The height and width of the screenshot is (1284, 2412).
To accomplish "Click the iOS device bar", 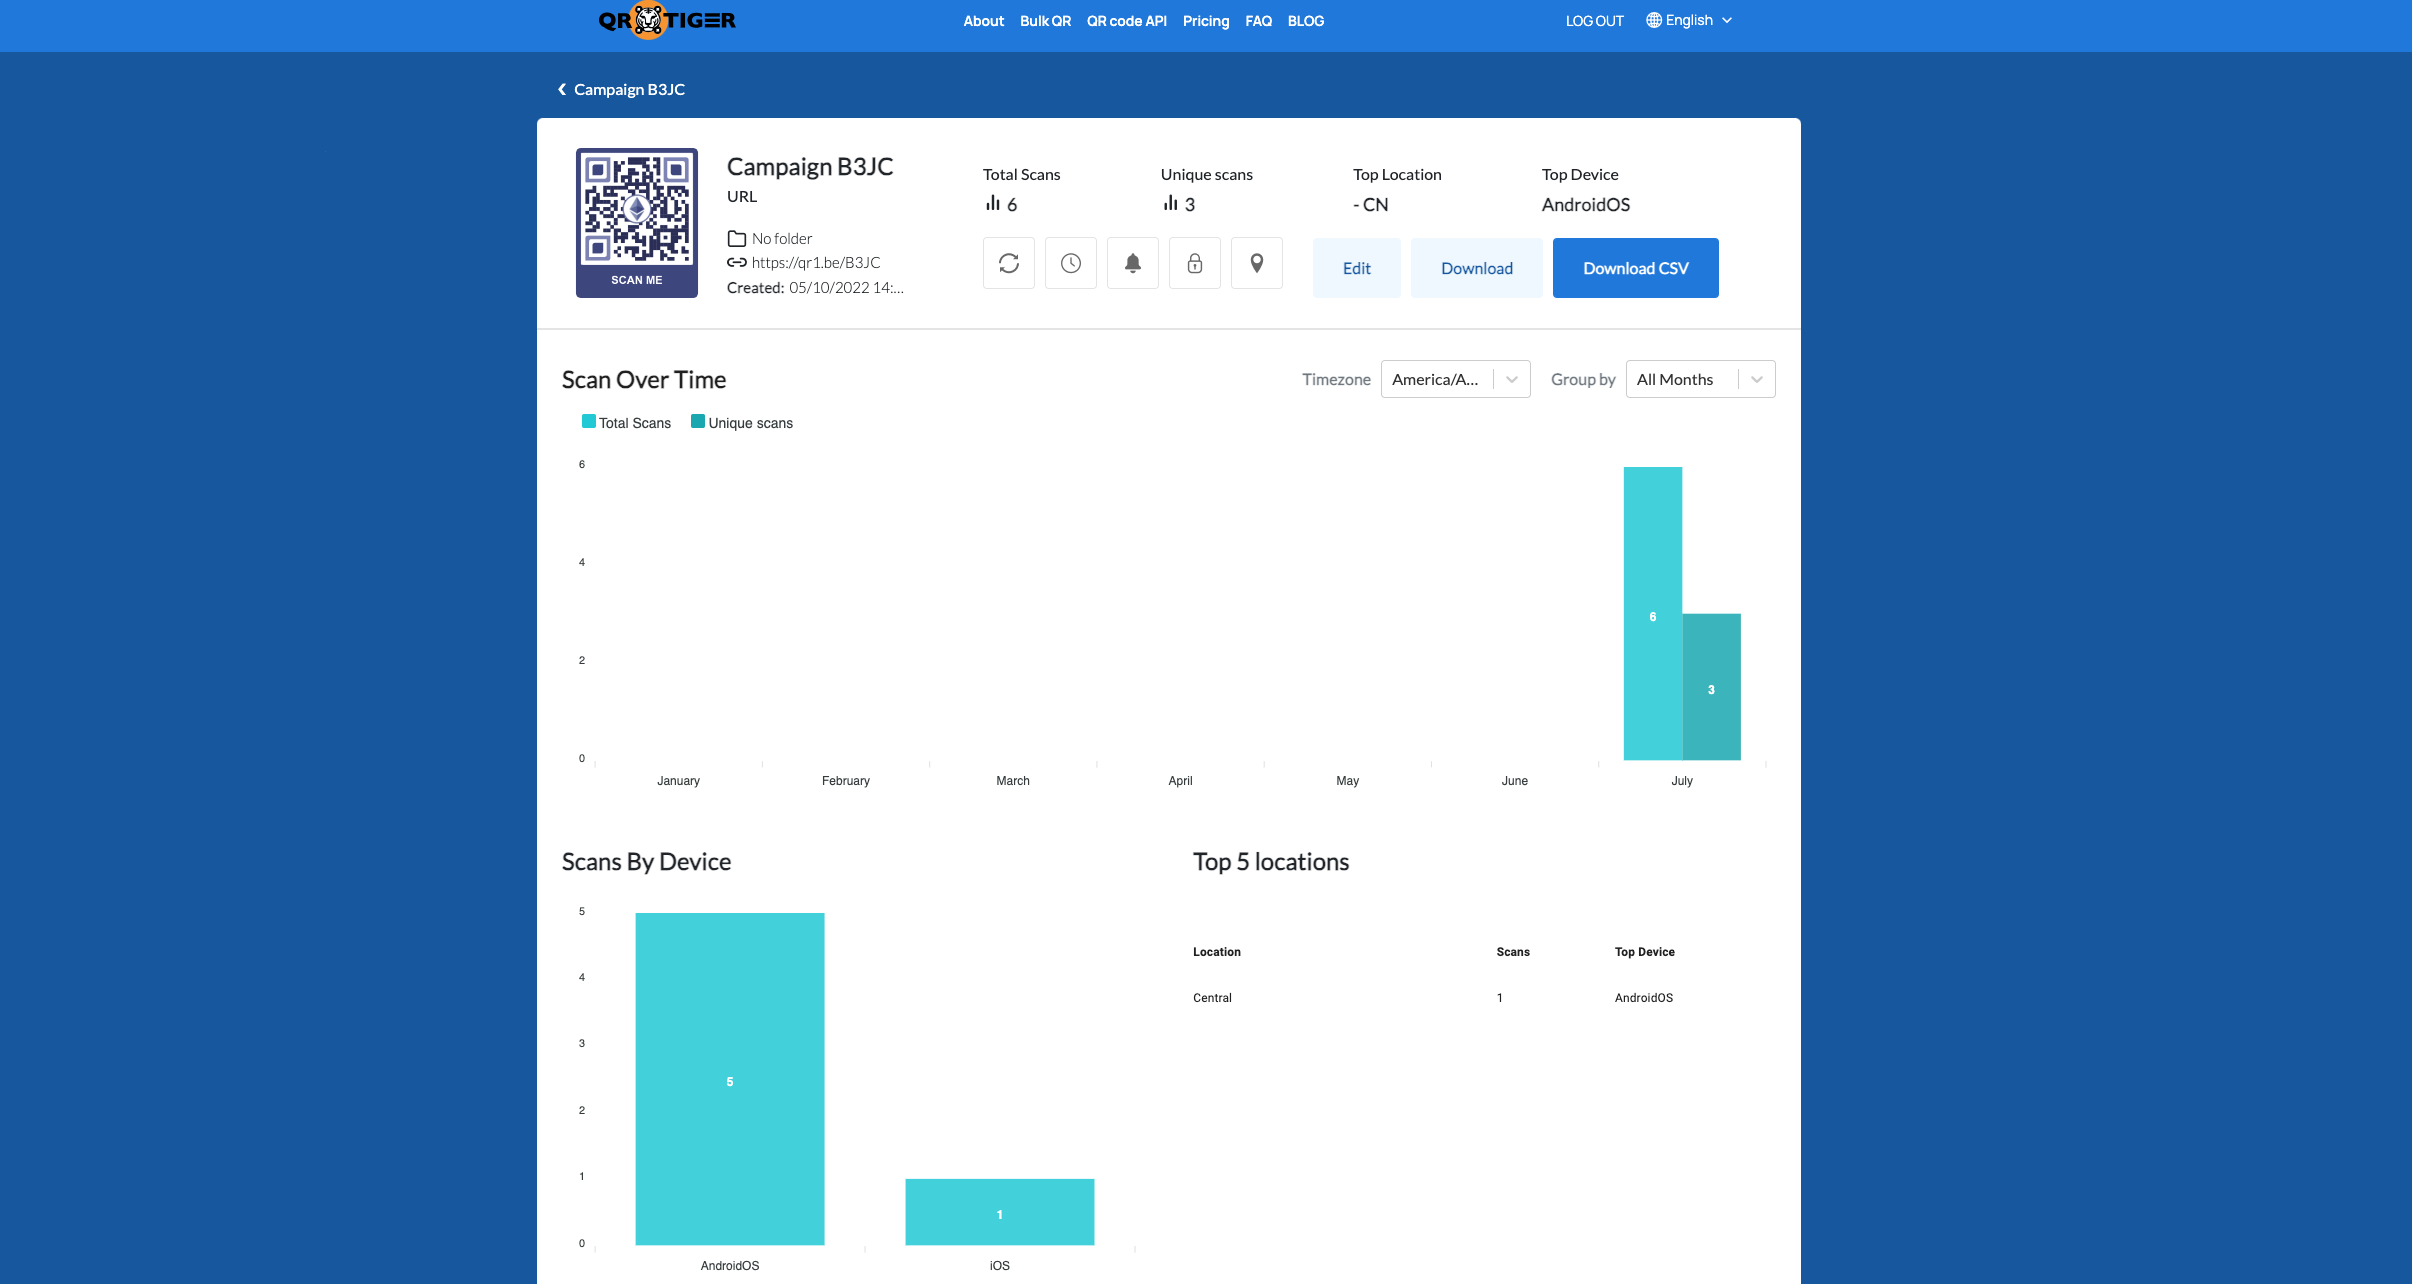I will tap(1000, 1212).
